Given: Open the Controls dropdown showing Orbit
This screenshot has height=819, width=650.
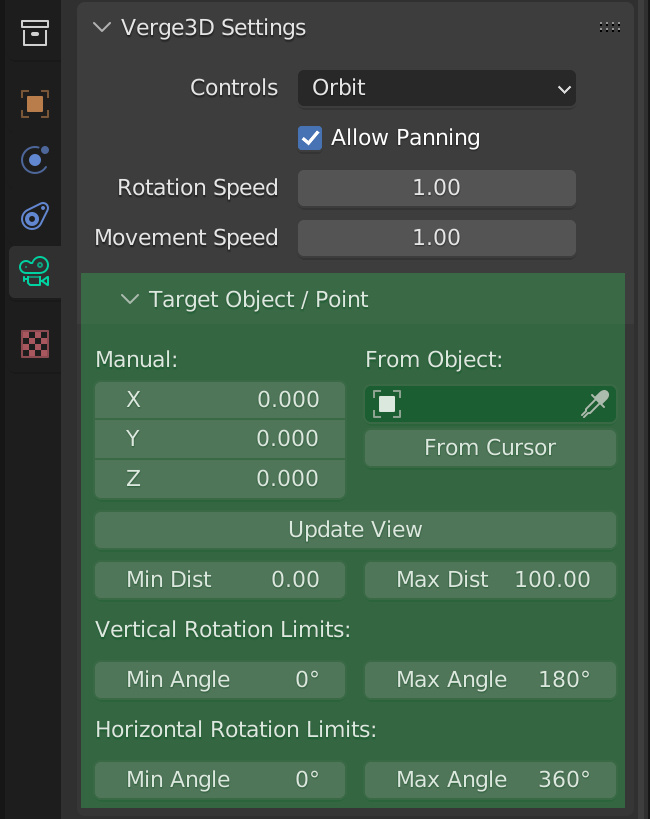Looking at the screenshot, I should [437, 88].
